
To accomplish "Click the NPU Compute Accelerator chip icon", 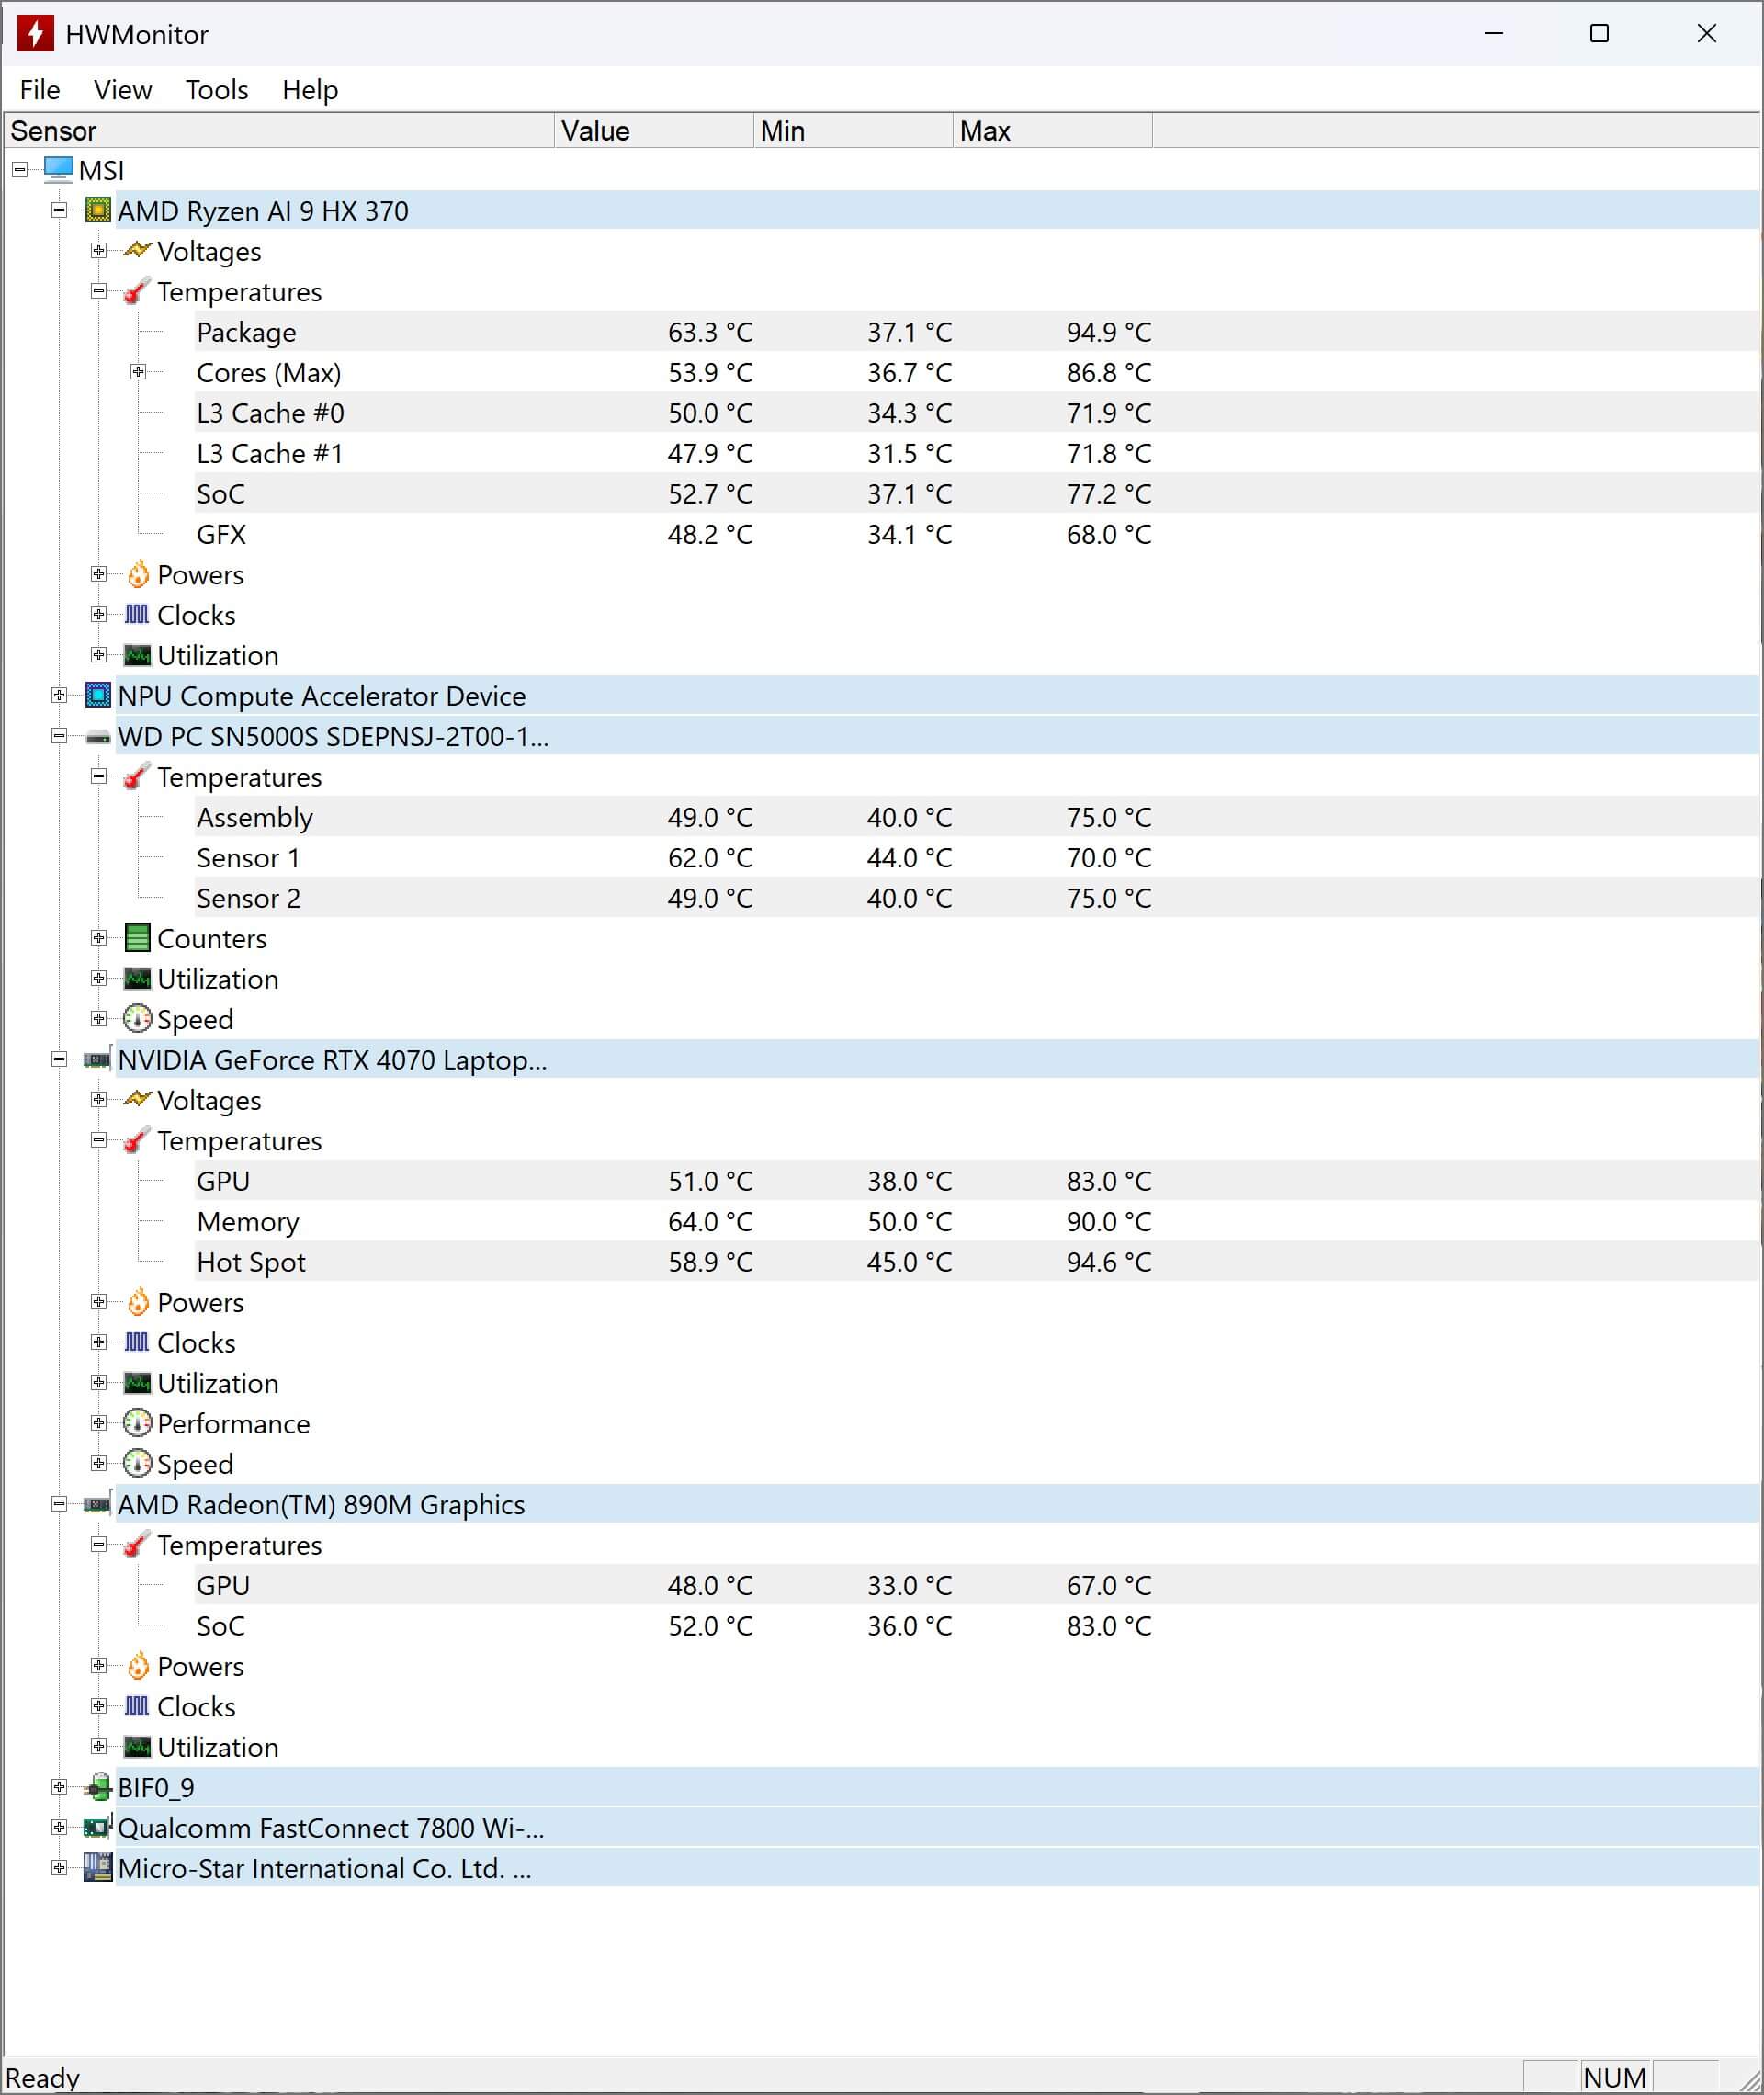I will click(x=98, y=695).
